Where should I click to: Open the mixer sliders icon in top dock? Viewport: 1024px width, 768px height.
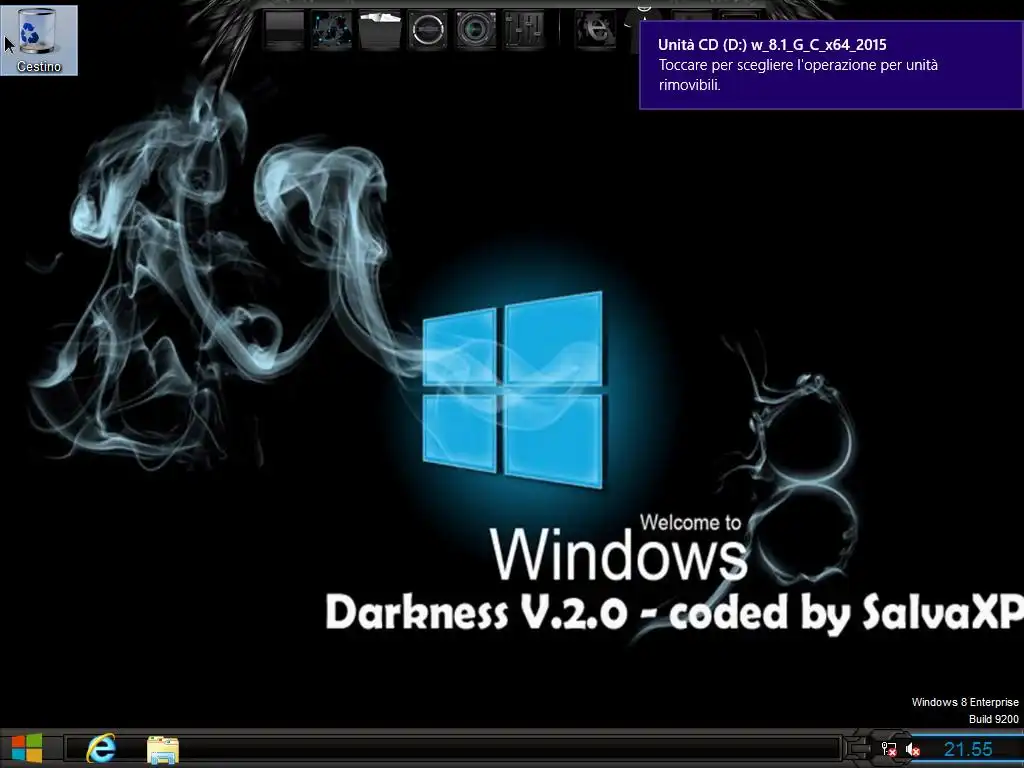point(524,29)
